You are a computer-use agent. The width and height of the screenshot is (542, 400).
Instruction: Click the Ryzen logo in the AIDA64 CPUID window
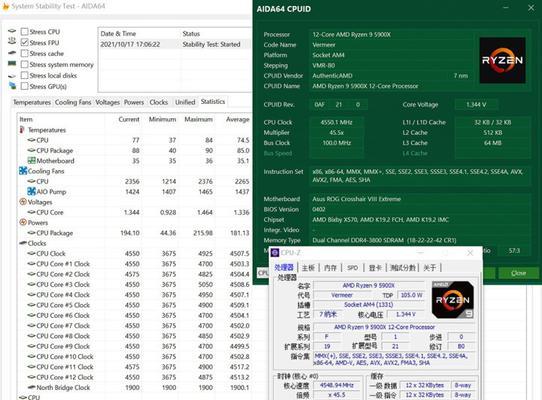[503, 60]
